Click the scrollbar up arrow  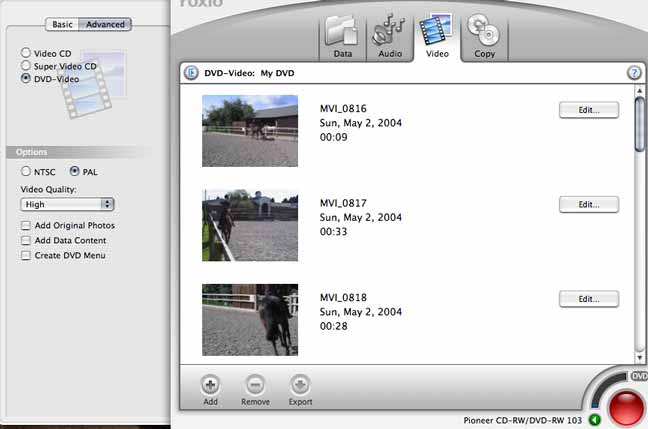click(x=639, y=90)
